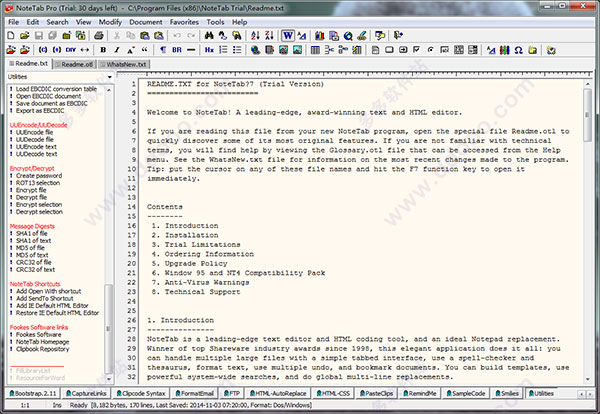Run the Create password clip
Screen dimensions: 600x414
point(39,176)
